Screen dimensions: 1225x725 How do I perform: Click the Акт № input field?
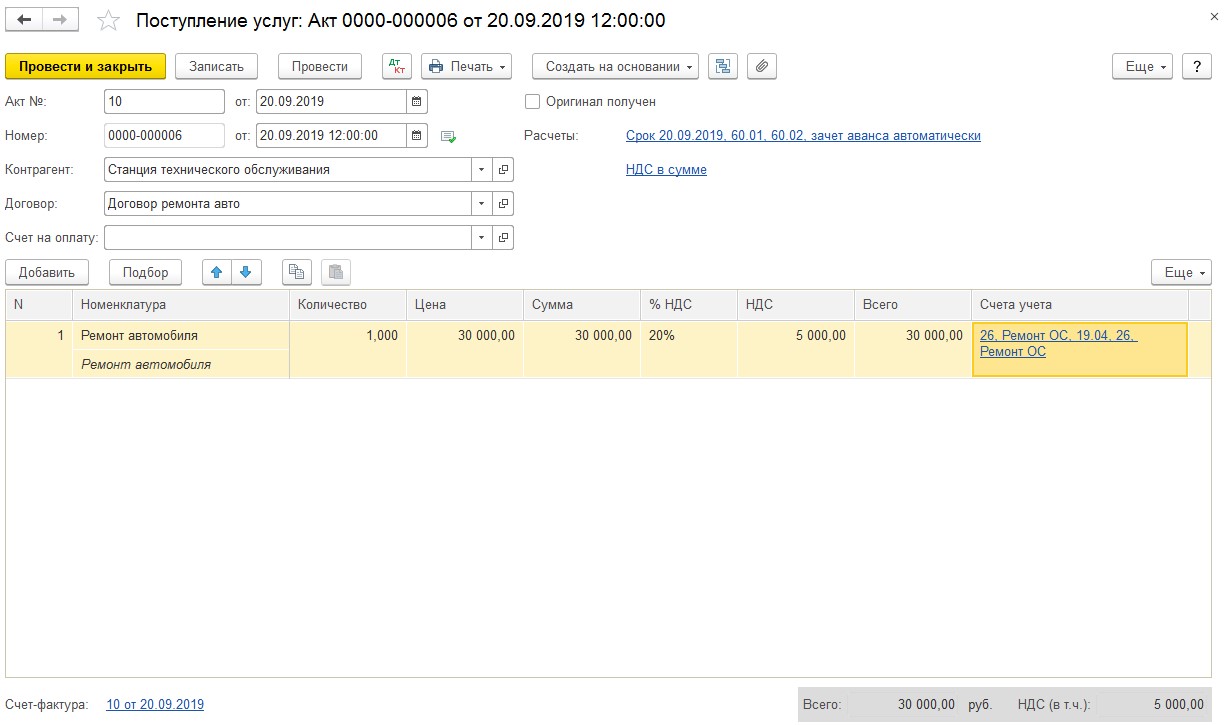coord(164,102)
